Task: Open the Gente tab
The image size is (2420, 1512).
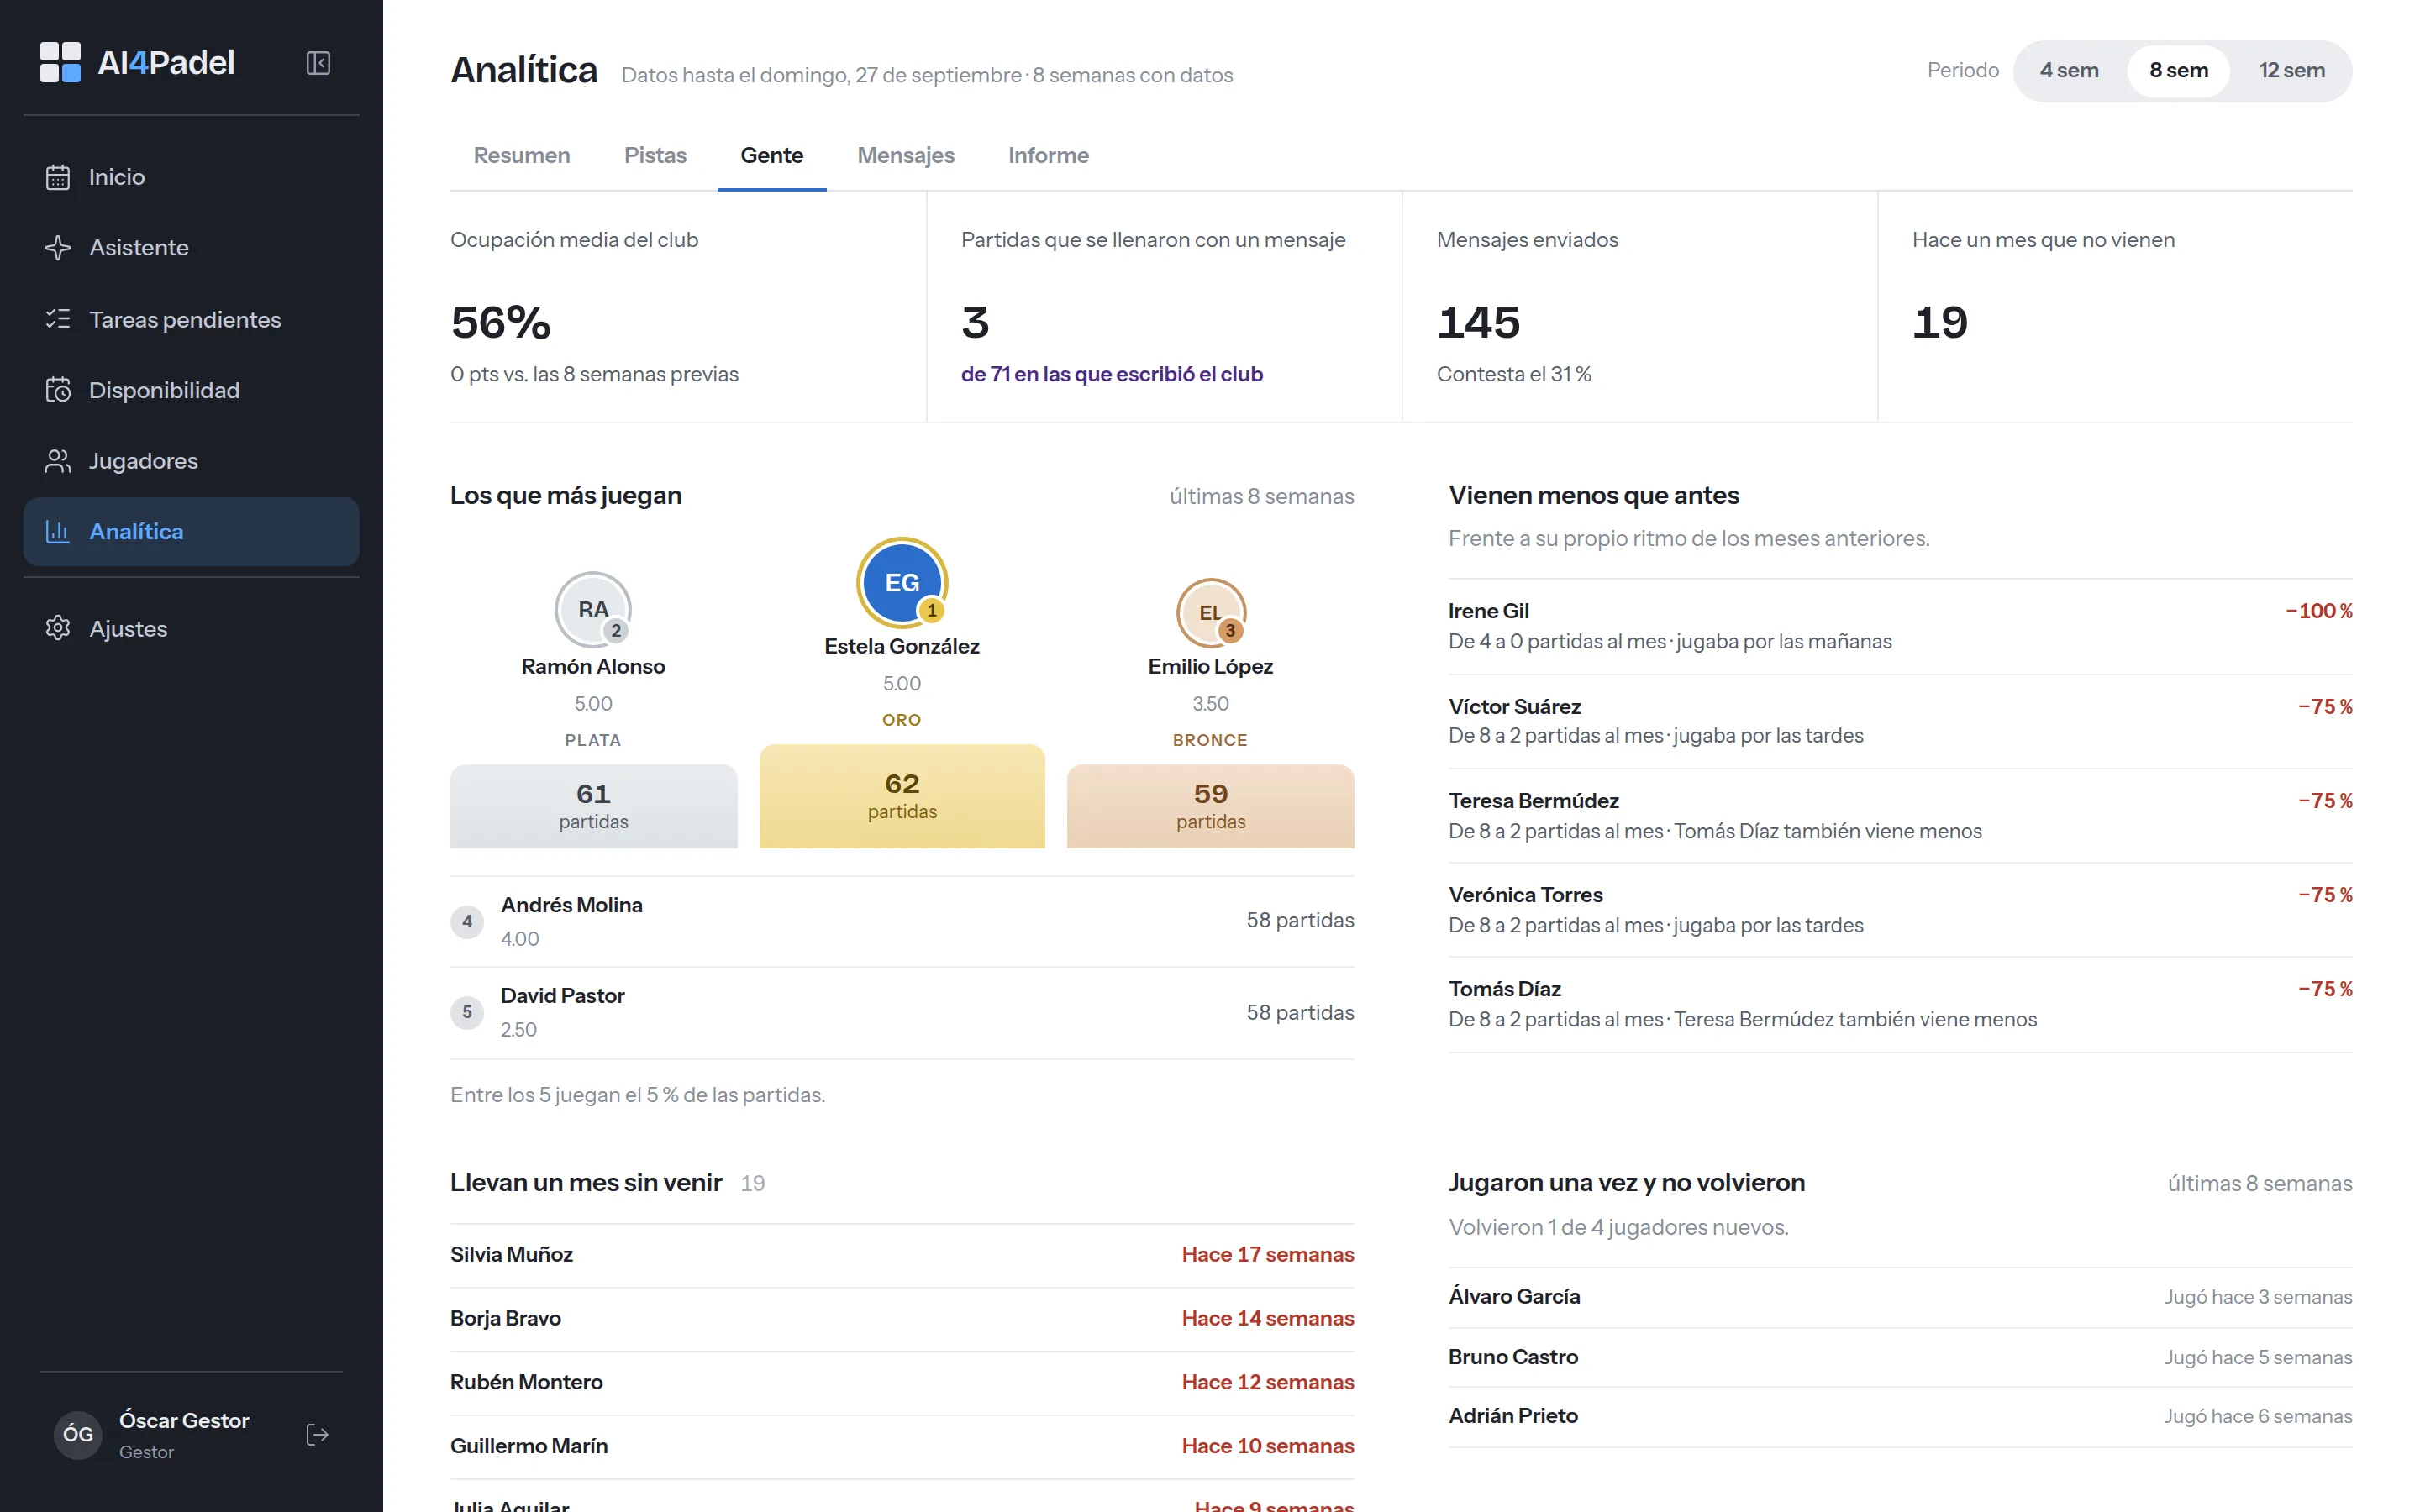Action: click(x=771, y=155)
